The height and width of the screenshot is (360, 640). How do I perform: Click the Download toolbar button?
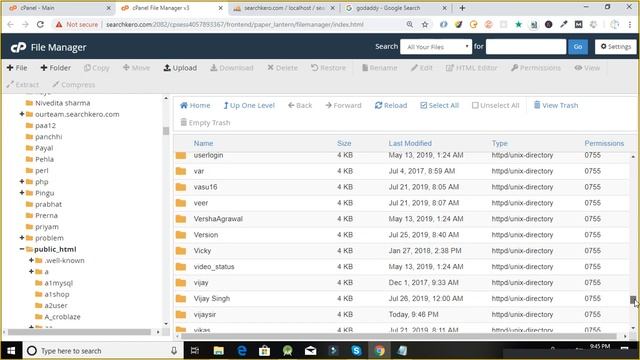tap(231, 68)
